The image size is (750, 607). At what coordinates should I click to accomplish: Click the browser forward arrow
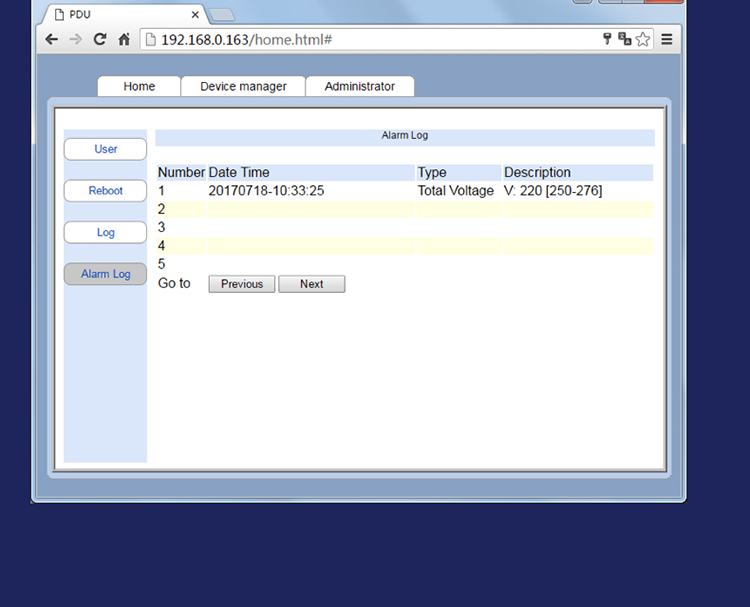(x=76, y=39)
